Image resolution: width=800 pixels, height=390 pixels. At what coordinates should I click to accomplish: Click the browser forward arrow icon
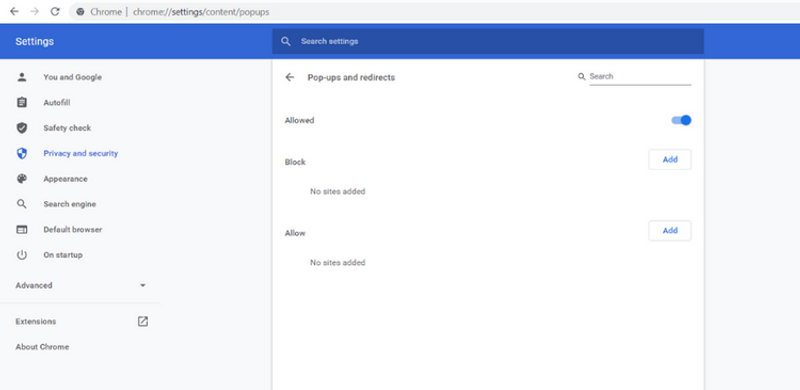35,11
